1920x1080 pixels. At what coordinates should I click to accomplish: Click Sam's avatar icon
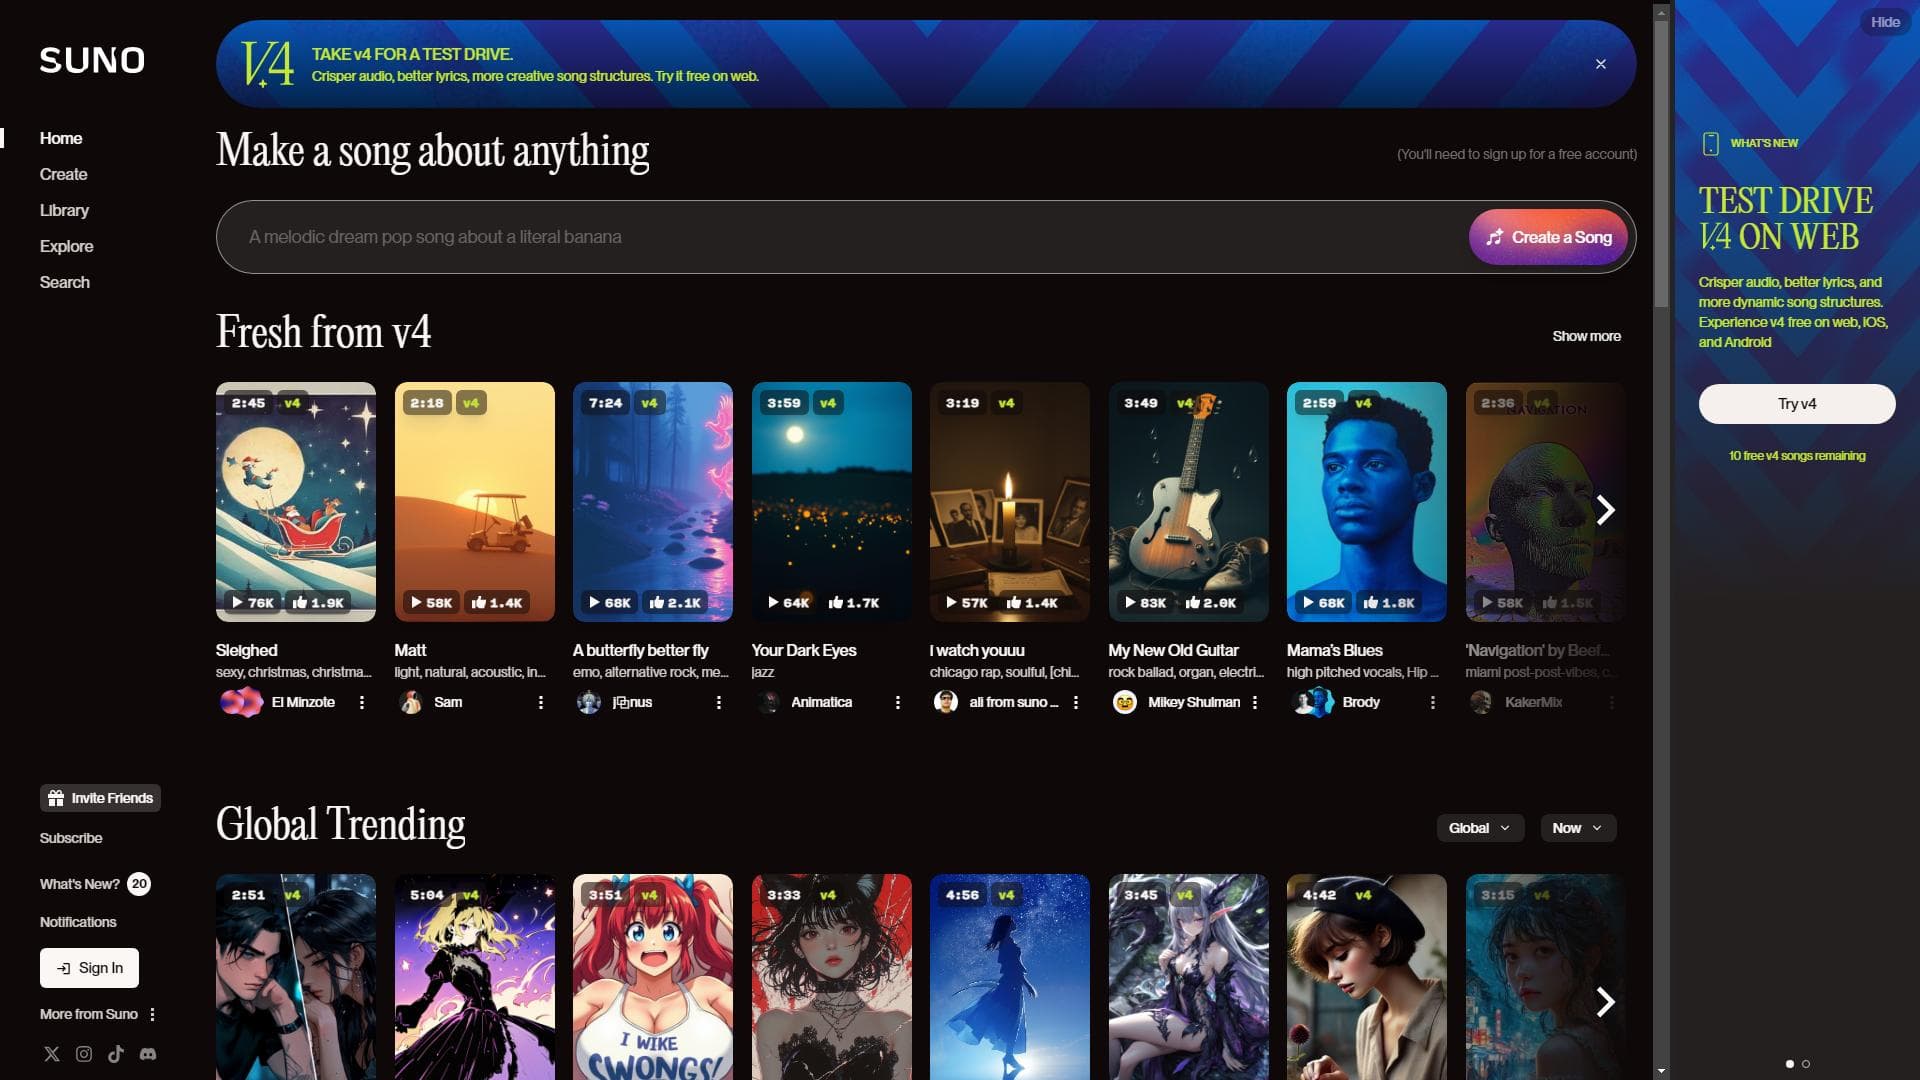click(x=410, y=703)
